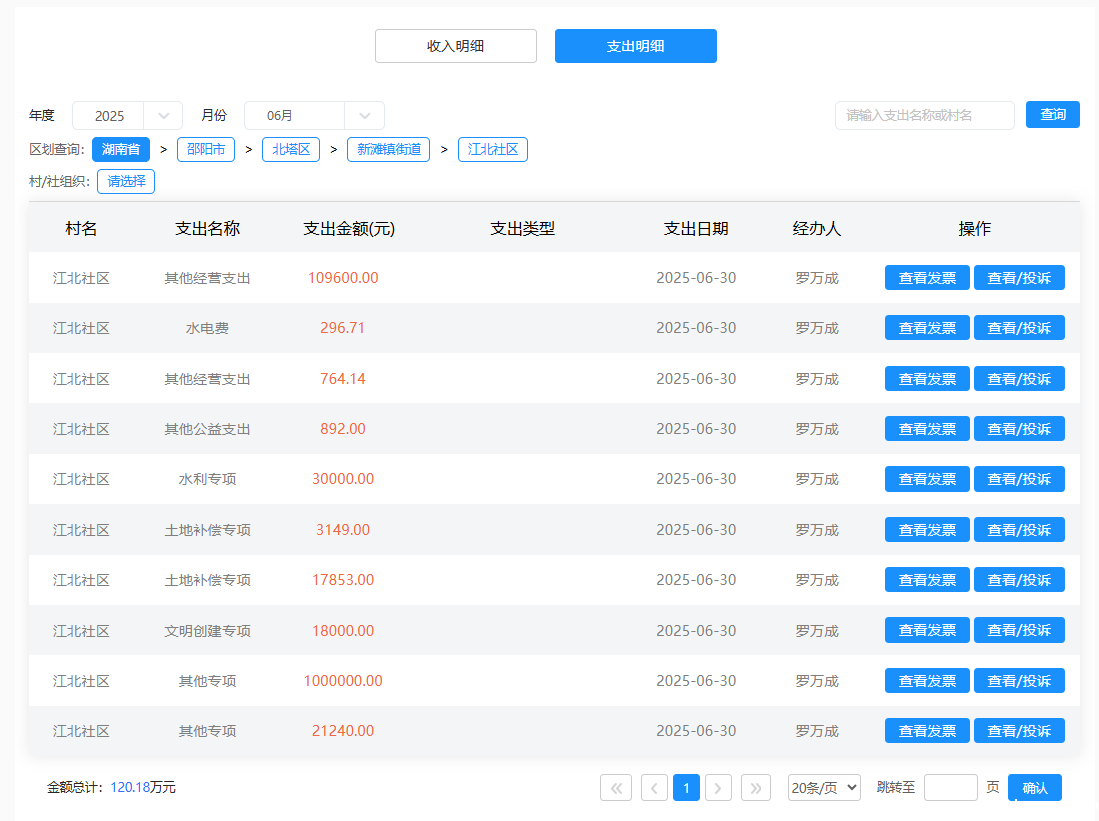Image resolution: width=1099 pixels, height=821 pixels.
Task: Click the 跳转至 page number field
Action: click(950, 788)
